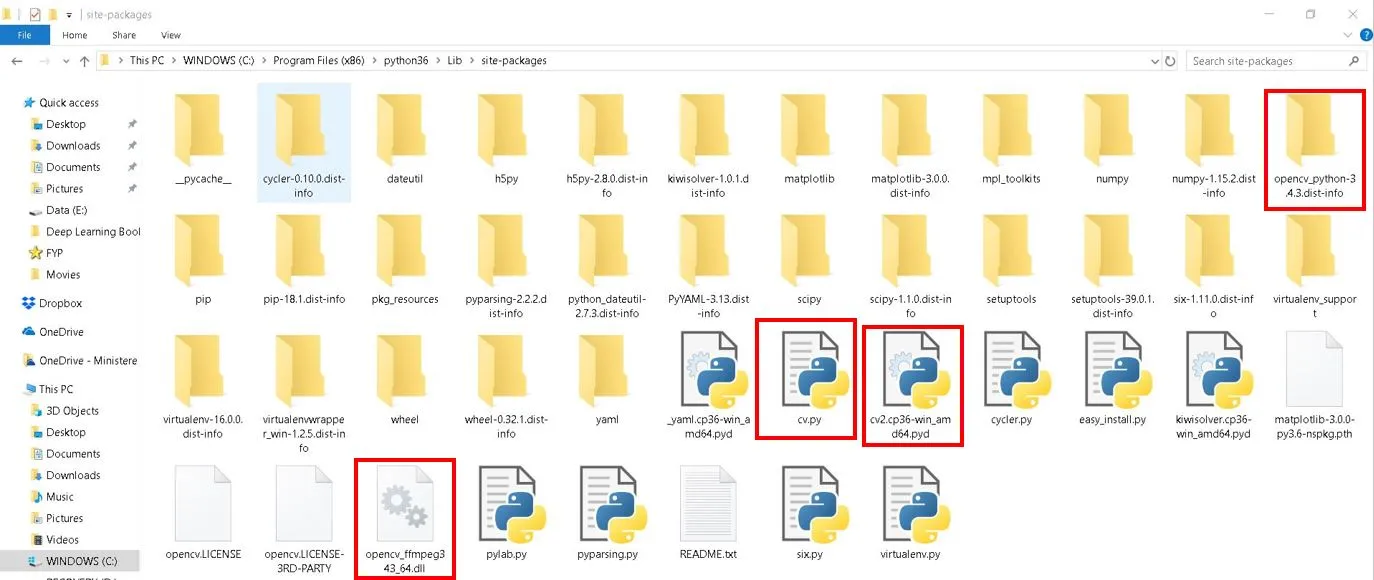Select WINDOWS (C:) in navigation pane

(x=70, y=561)
